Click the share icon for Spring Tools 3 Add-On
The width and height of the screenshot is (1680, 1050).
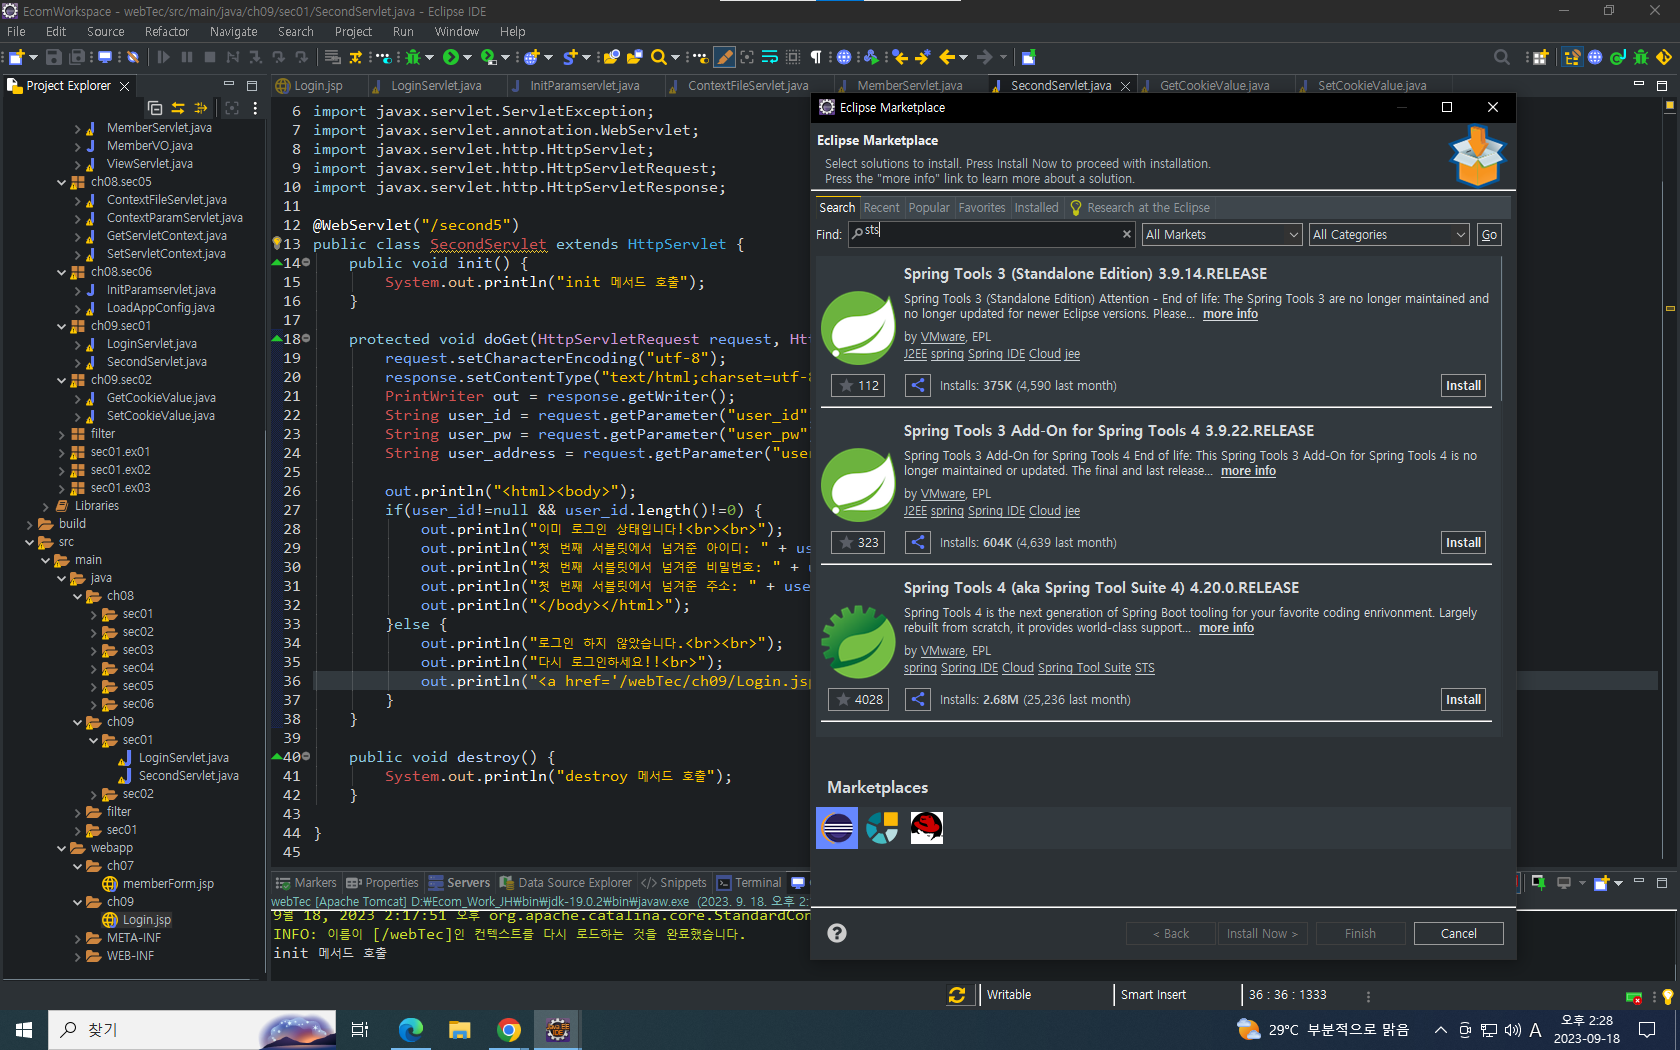(x=917, y=542)
